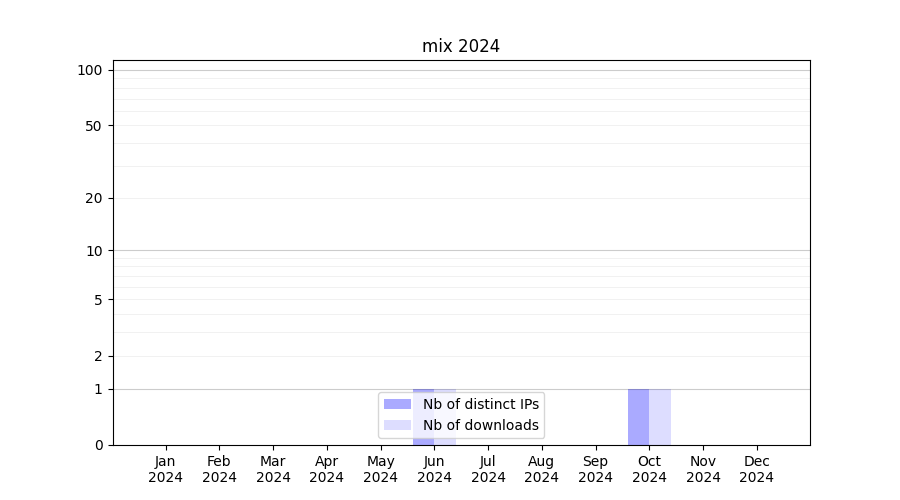900x500 pixels.
Task: Select the "Aug 2024" x-axis label
Action: pyautogui.click(x=541, y=469)
